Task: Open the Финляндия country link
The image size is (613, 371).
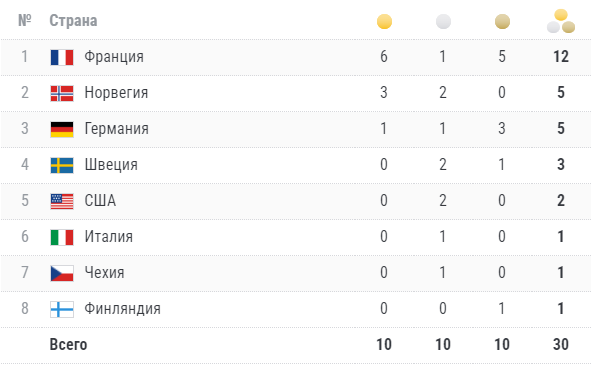Action: [122, 309]
